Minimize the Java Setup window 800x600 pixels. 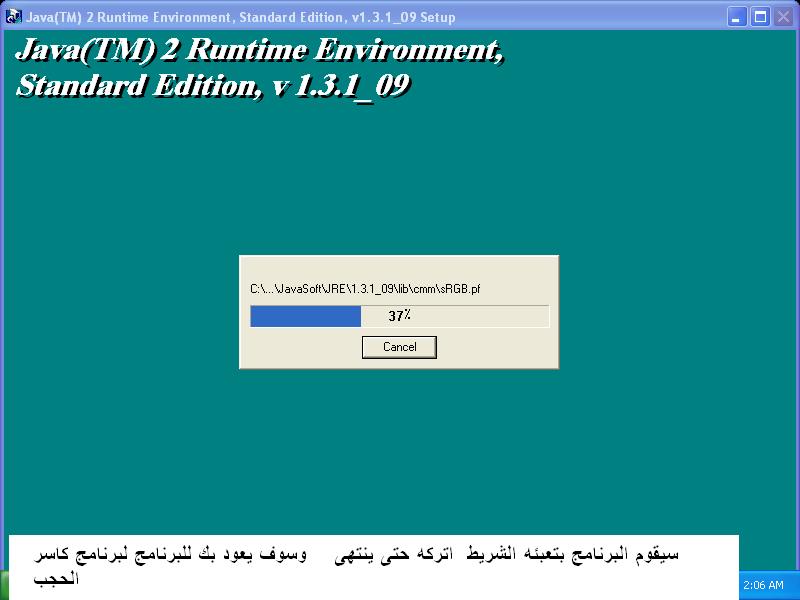coord(736,17)
